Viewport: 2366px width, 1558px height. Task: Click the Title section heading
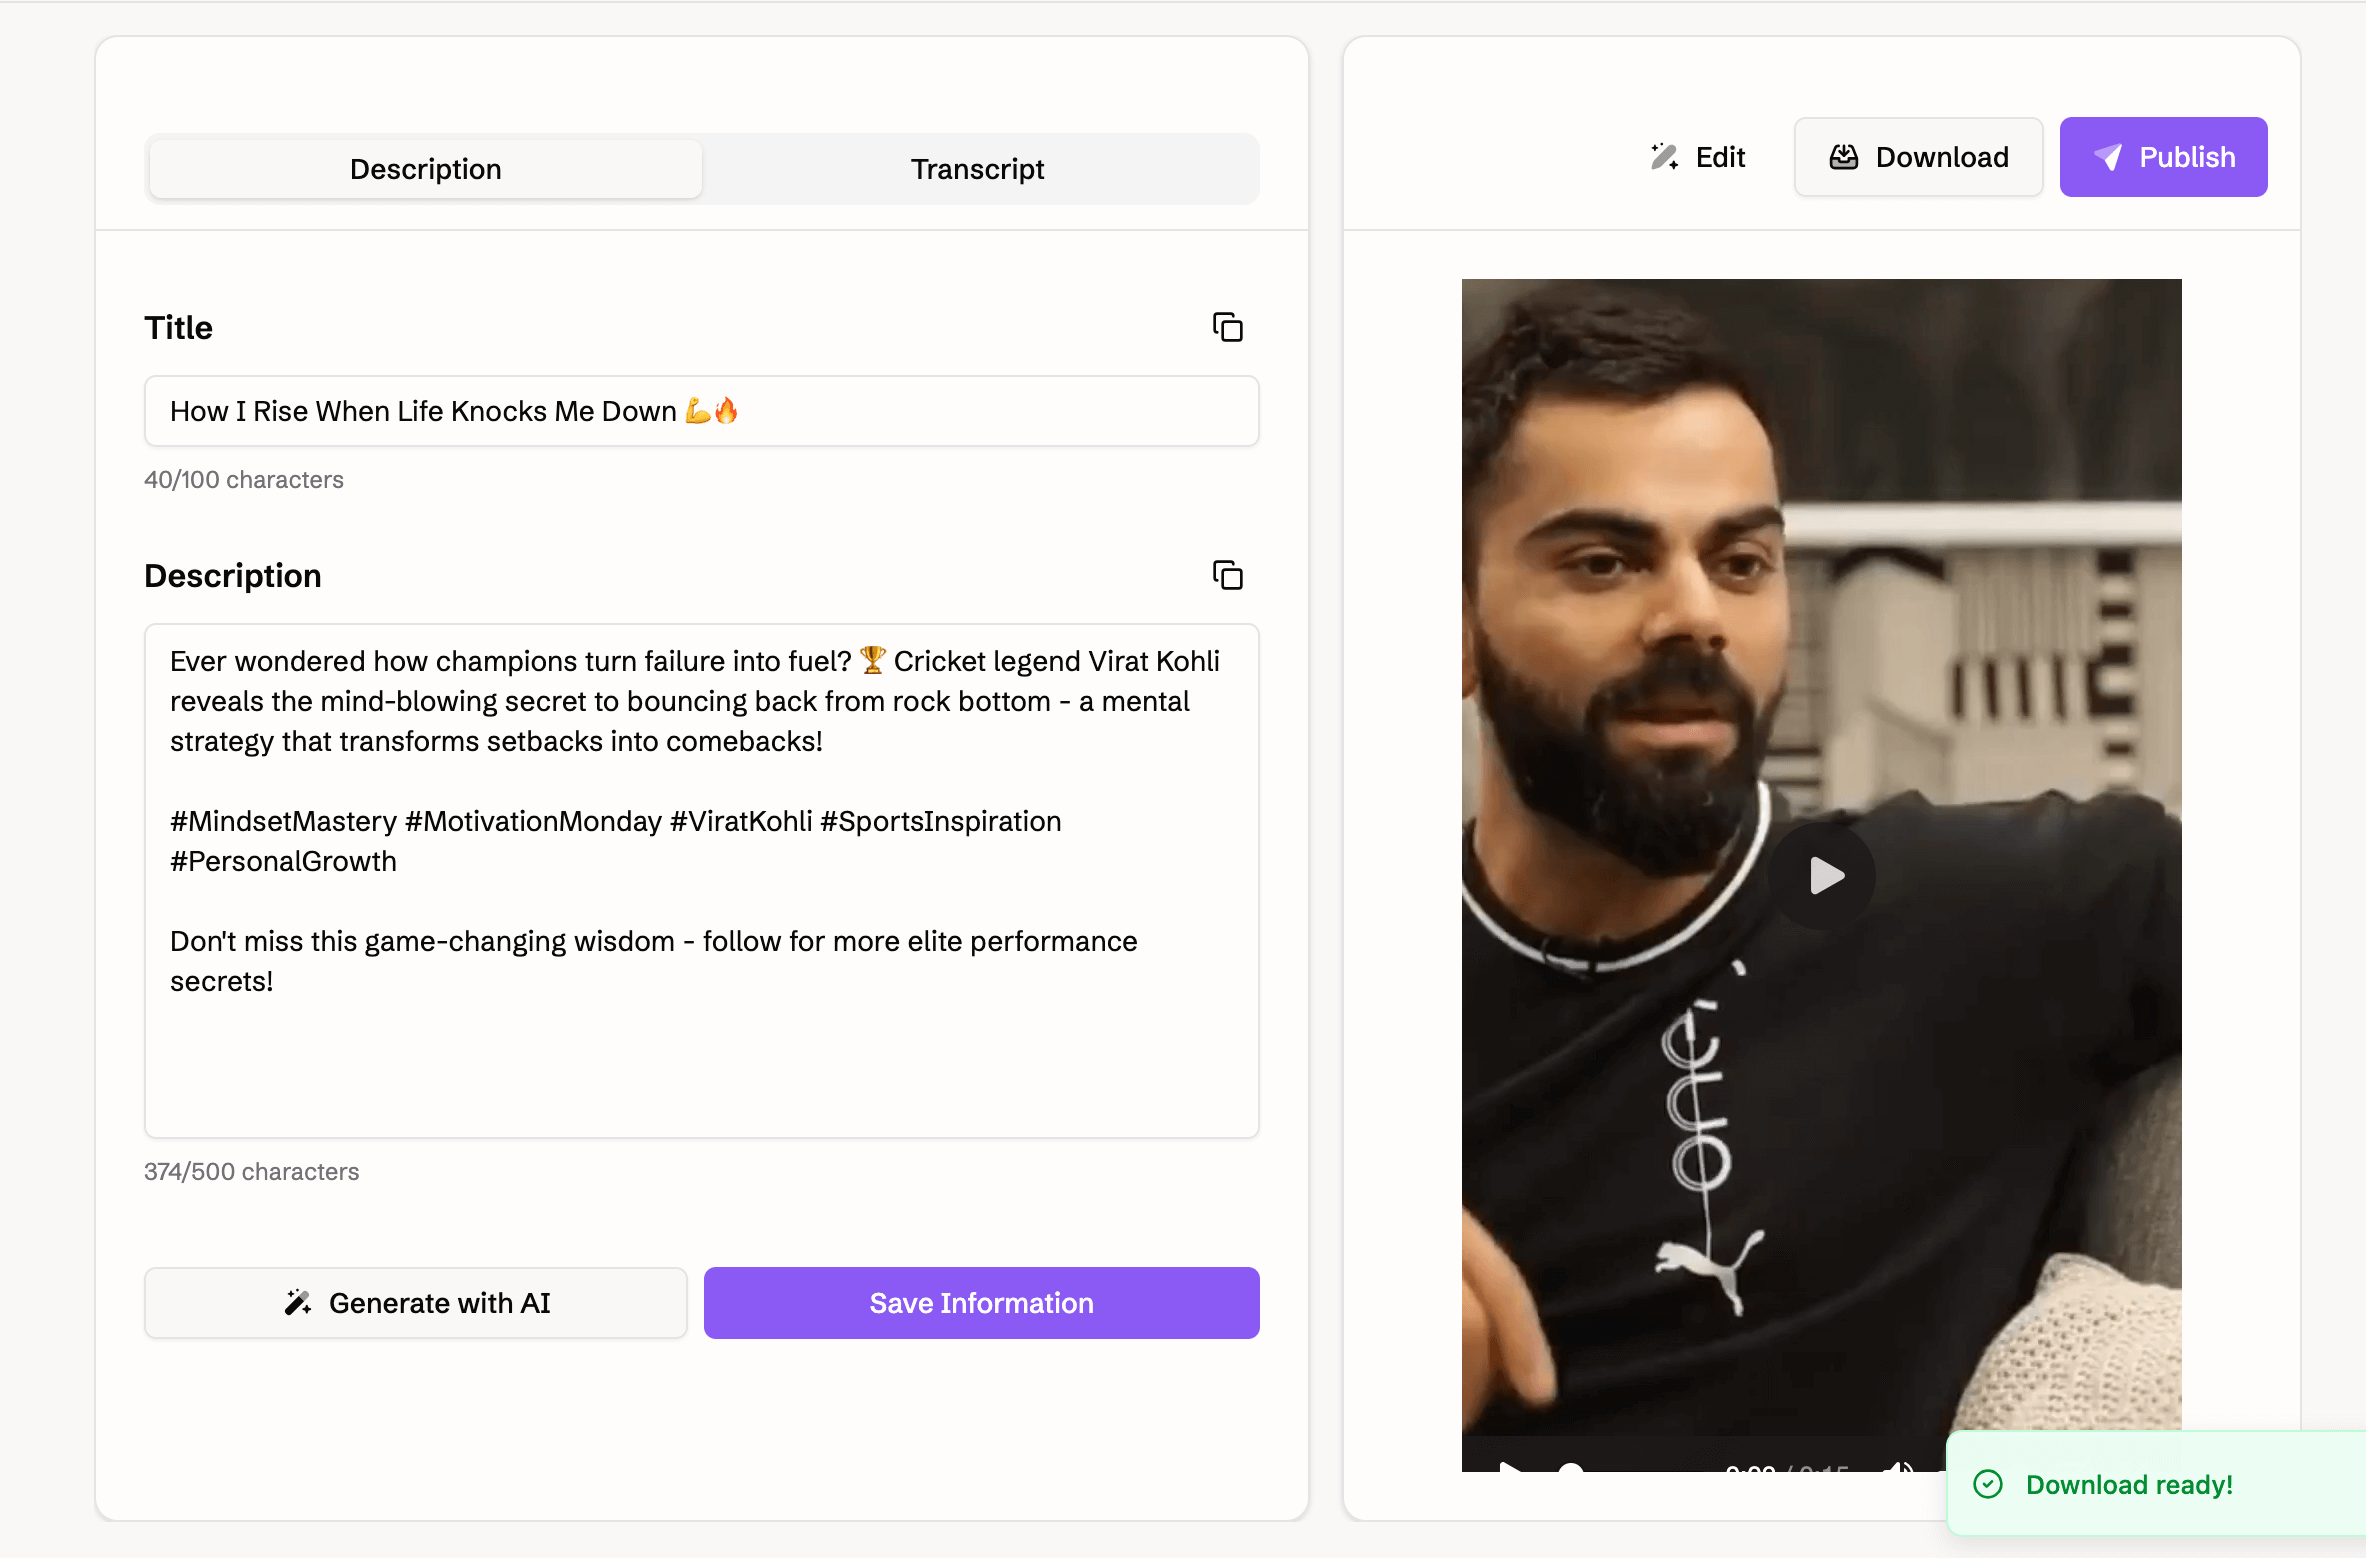(179, 328)
